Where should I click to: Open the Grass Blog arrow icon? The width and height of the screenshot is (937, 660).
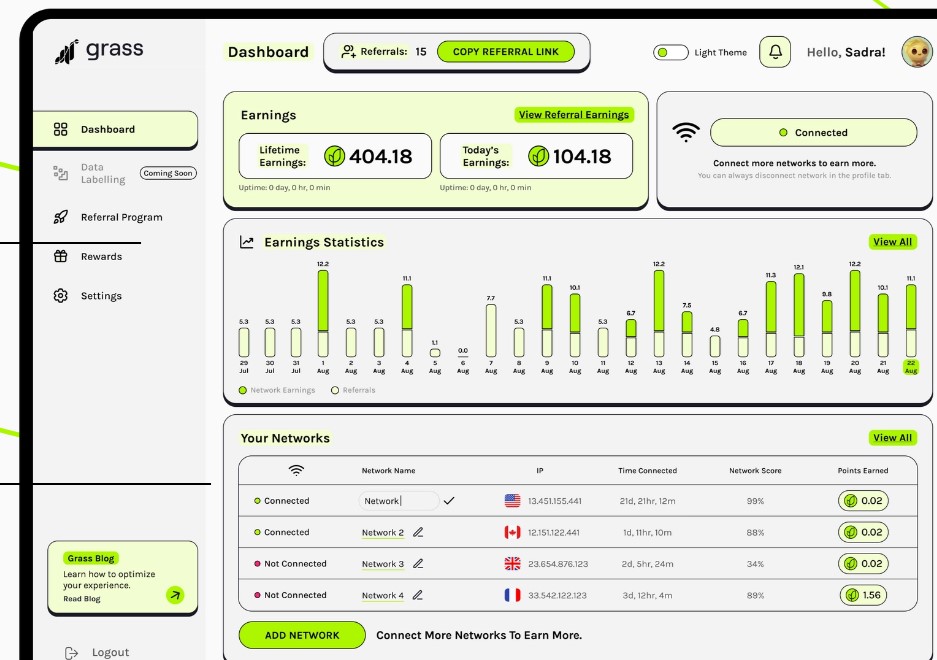pos(175,595)
